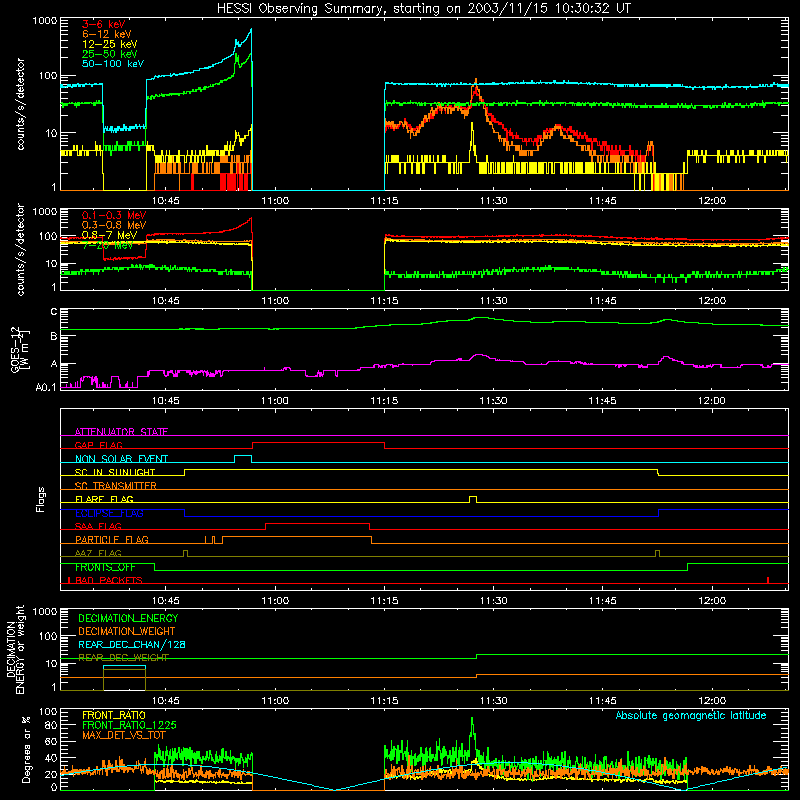Image resolution: width=800 pixels, height=800 pixels.
Task: Click the FLARE_FLAG pulse near 11:28
Action: pos(473,499)
